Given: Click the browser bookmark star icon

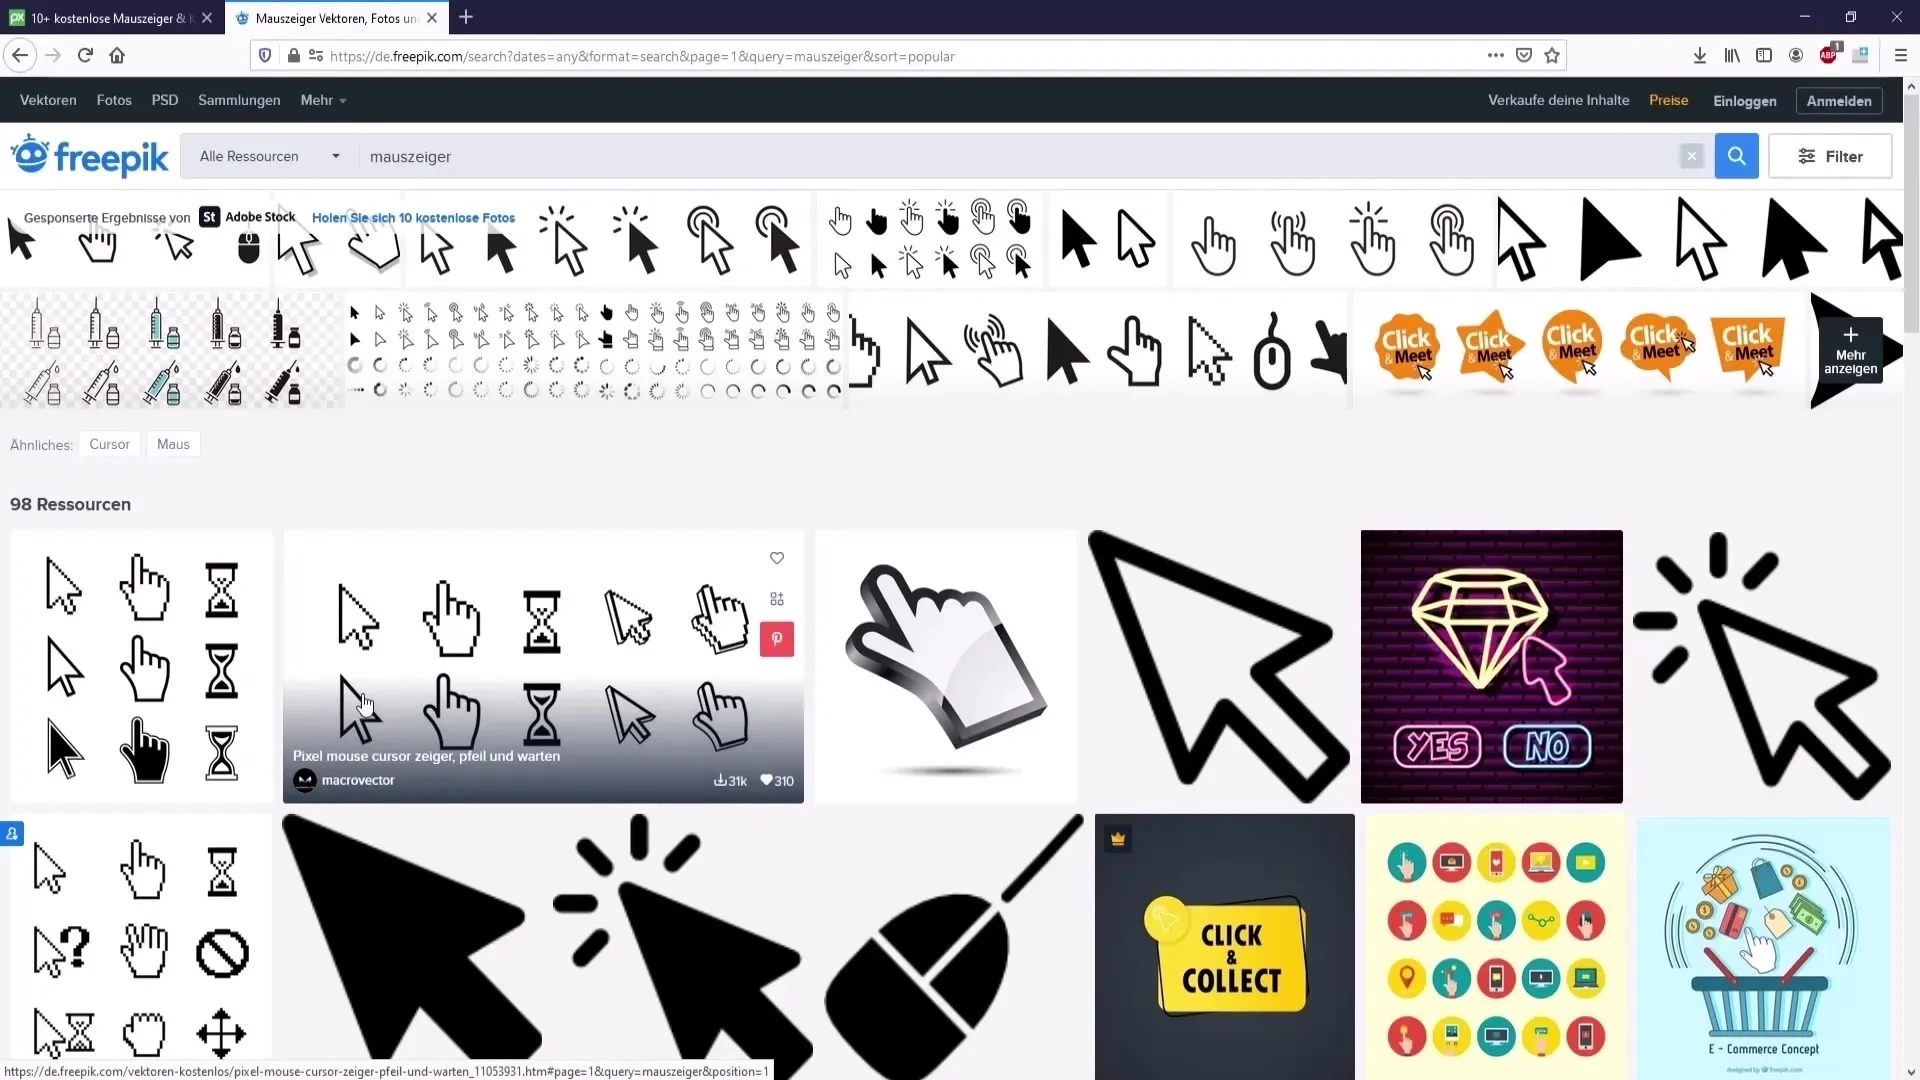Looking at the screenshot, I should click(x=1555, y=55).
